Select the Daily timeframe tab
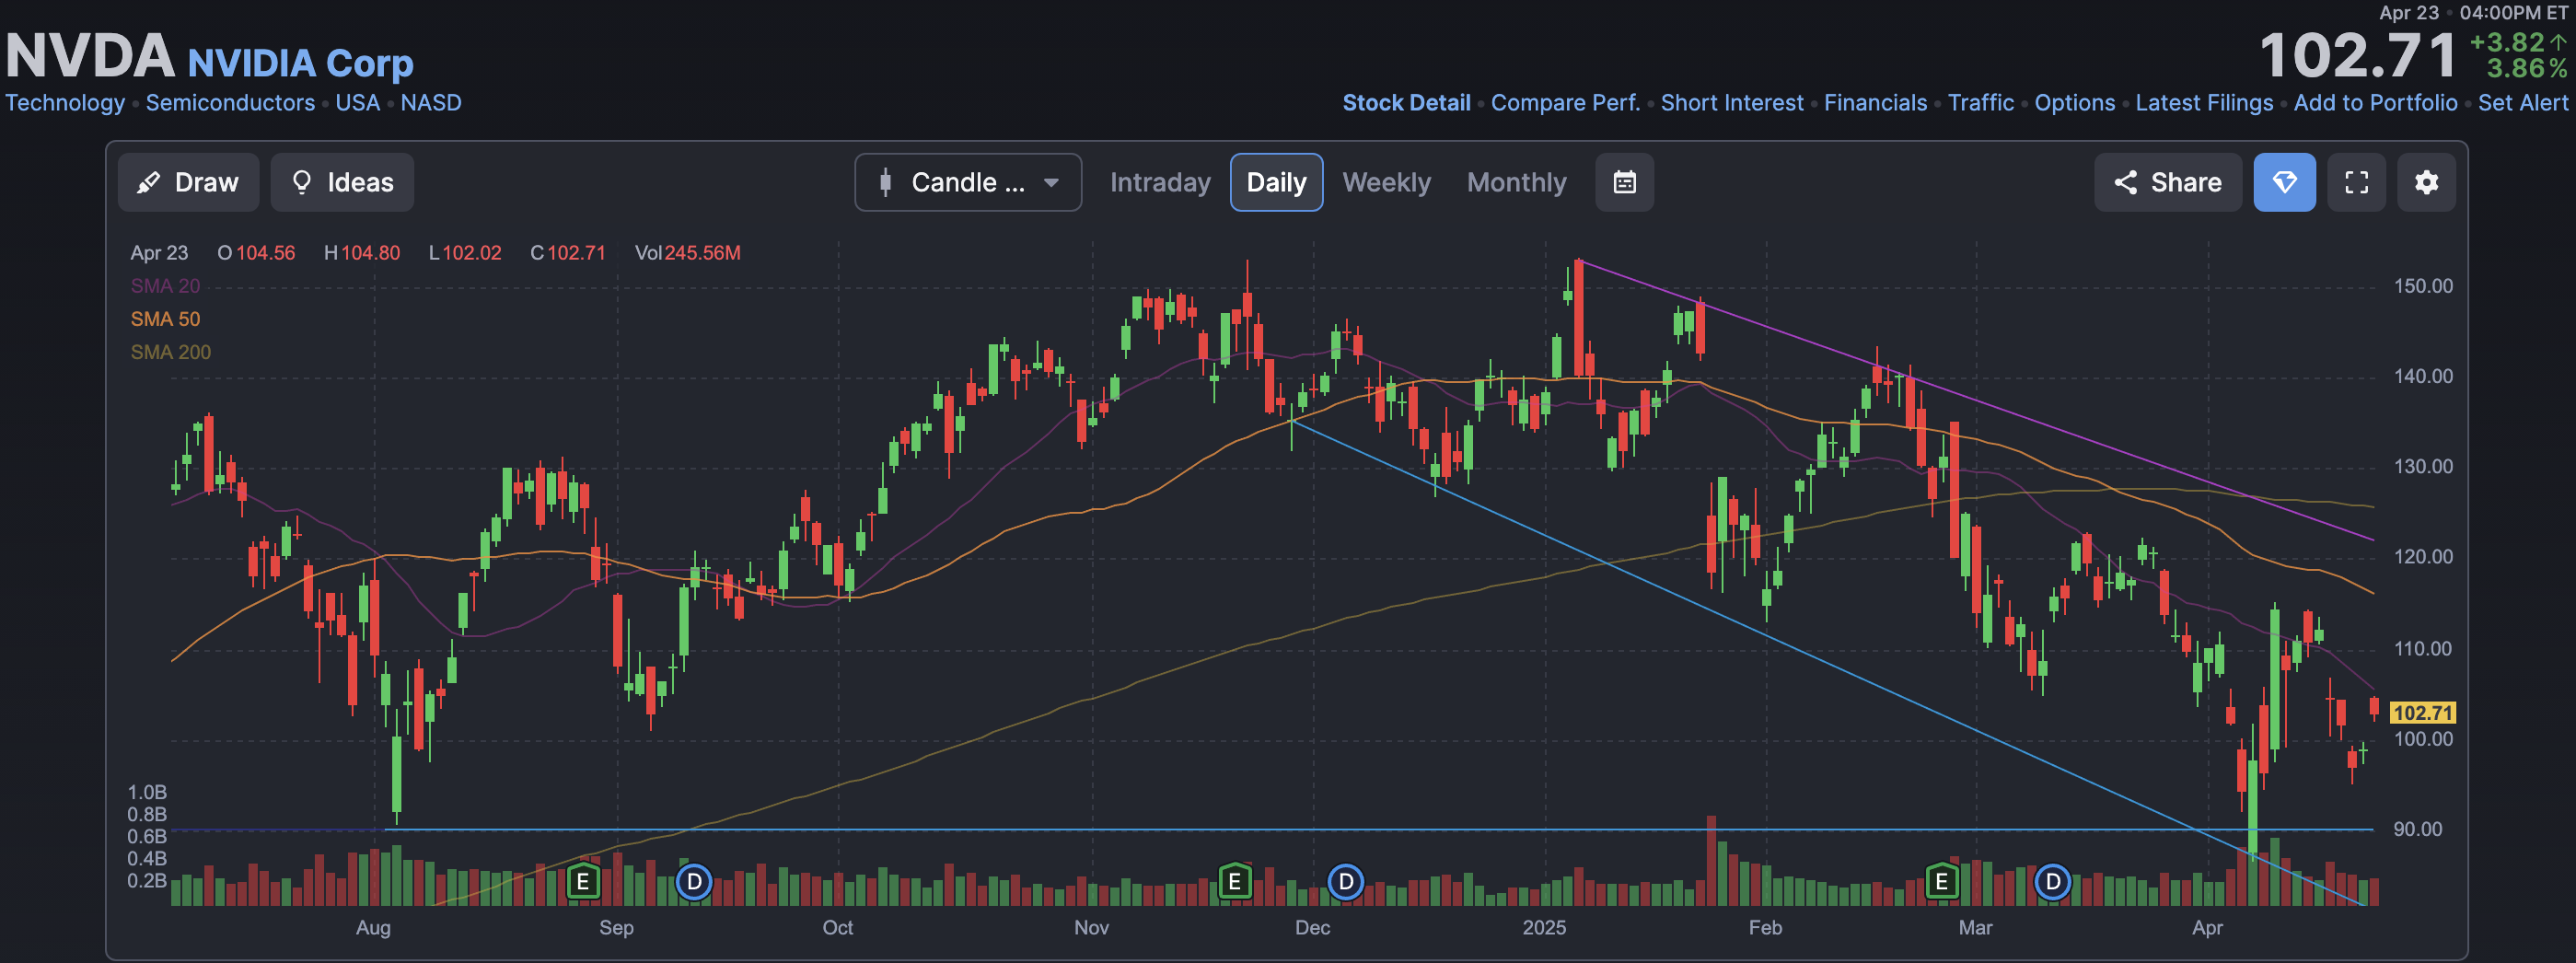 [x=1276, y=182]
